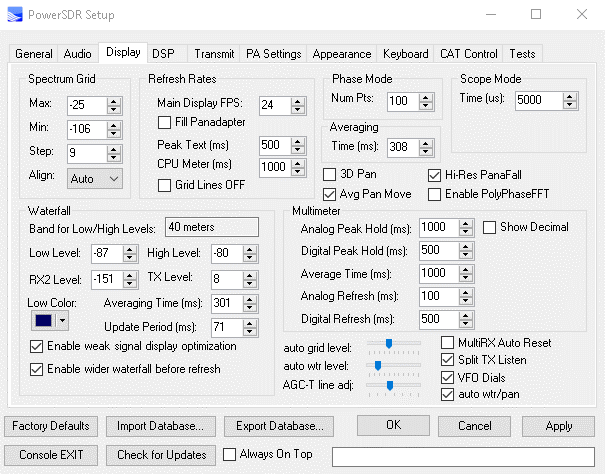Enable Fill Panadapter checkbox
This screenshot has height=474, width=605.
164,122
